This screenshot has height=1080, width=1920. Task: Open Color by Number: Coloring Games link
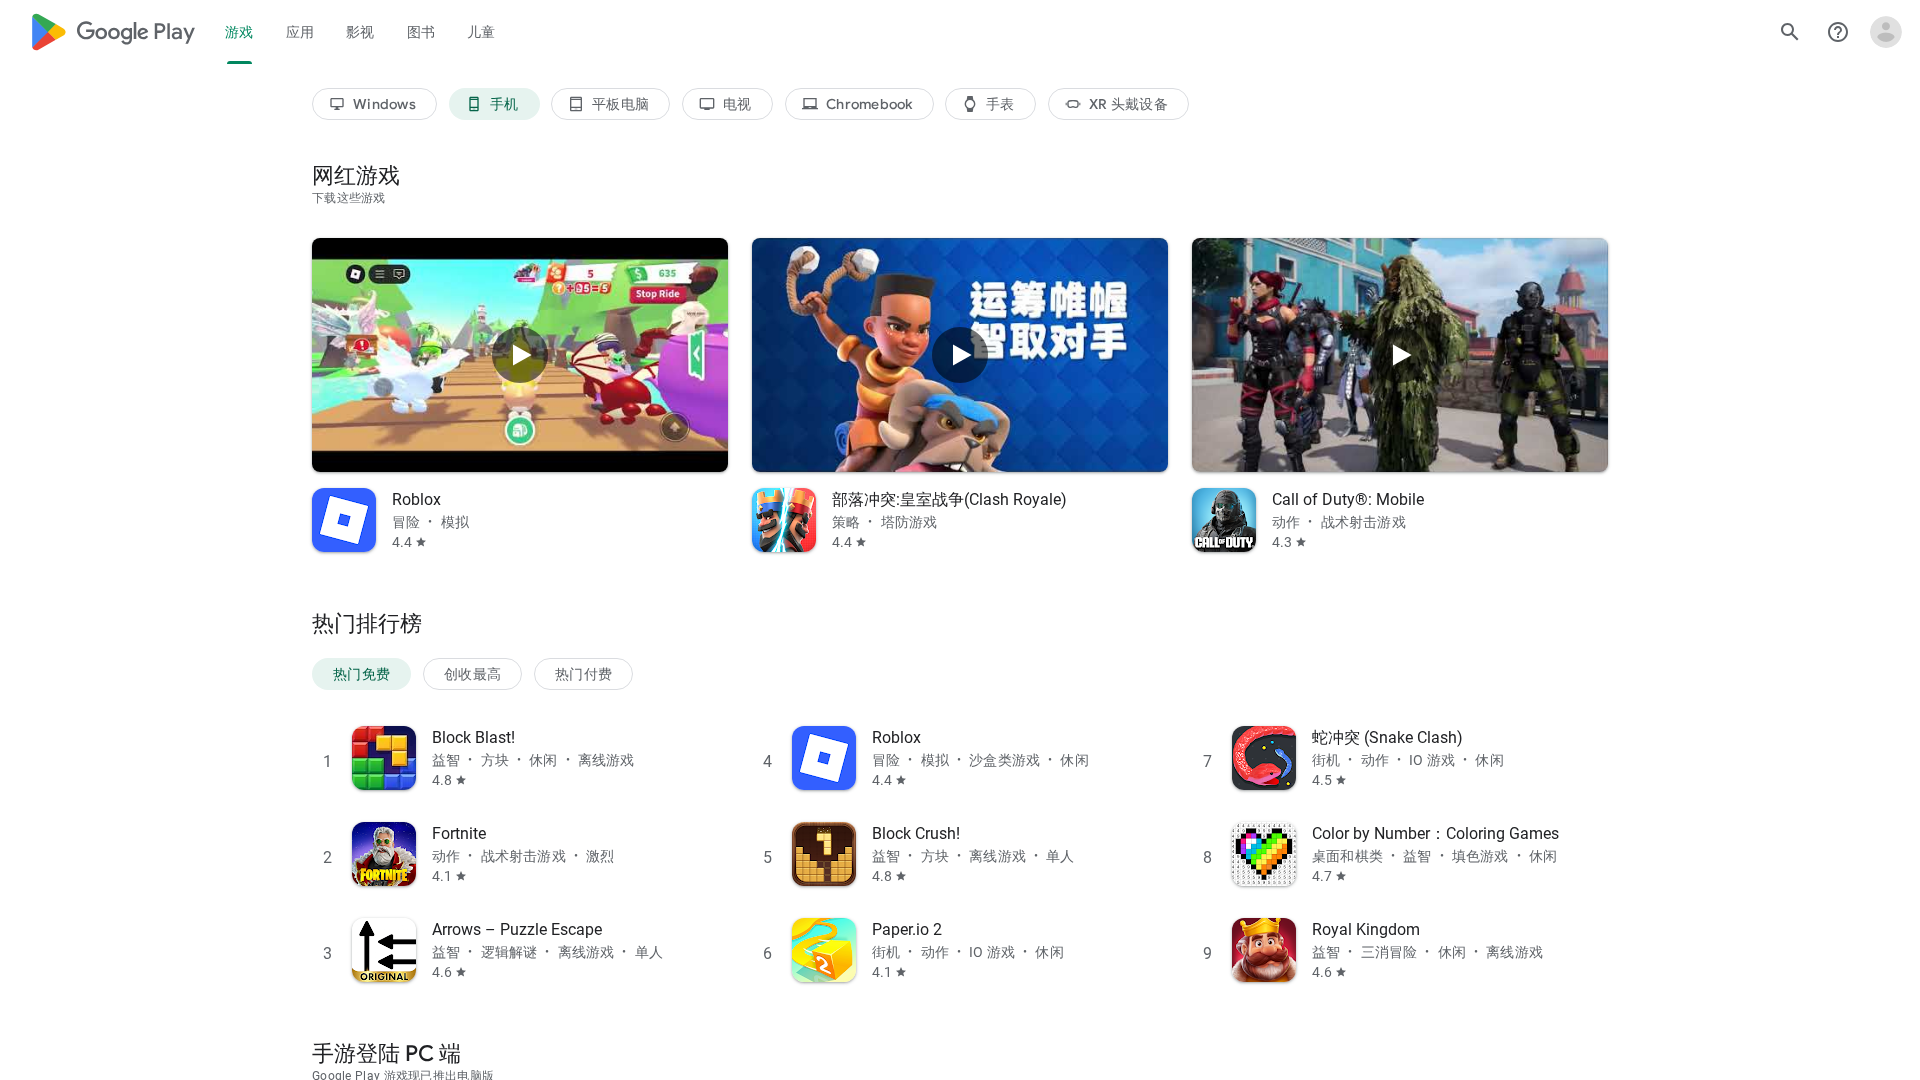click(x=1434, y=834)
